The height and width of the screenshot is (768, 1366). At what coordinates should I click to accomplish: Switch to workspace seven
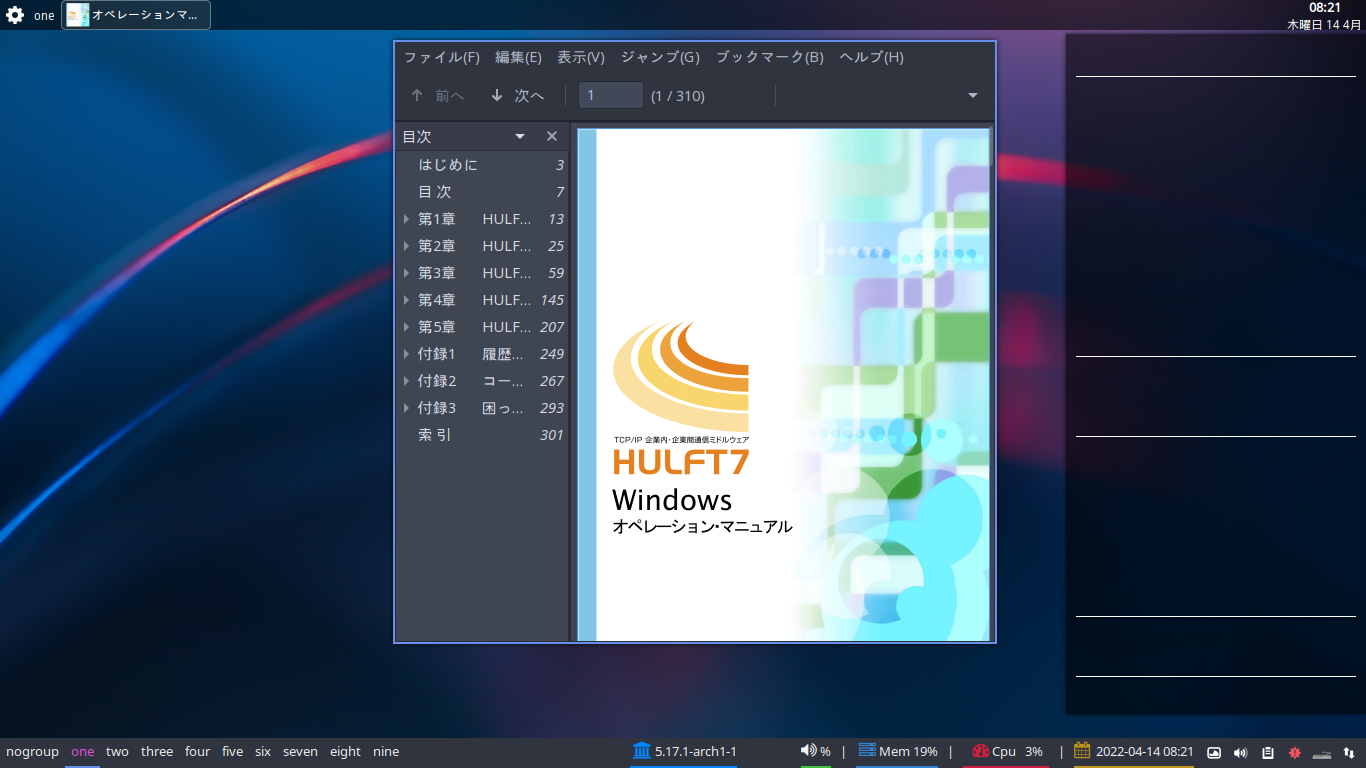point(300,751)
